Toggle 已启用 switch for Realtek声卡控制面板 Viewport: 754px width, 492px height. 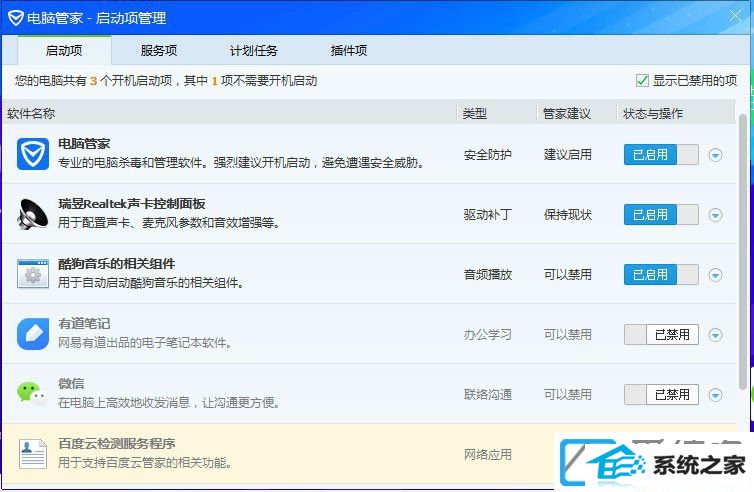pyautogui.click(x=661, y=214)
